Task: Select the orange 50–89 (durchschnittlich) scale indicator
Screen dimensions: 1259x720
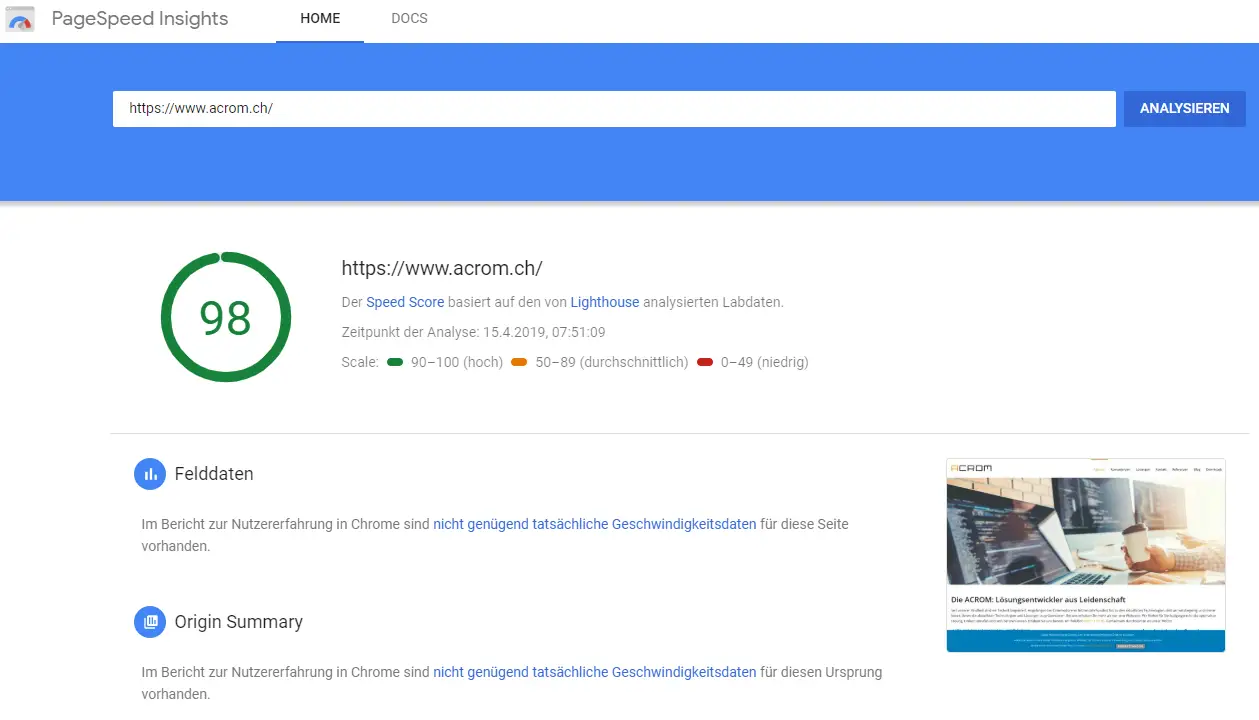Action: [x=520, y=362]
